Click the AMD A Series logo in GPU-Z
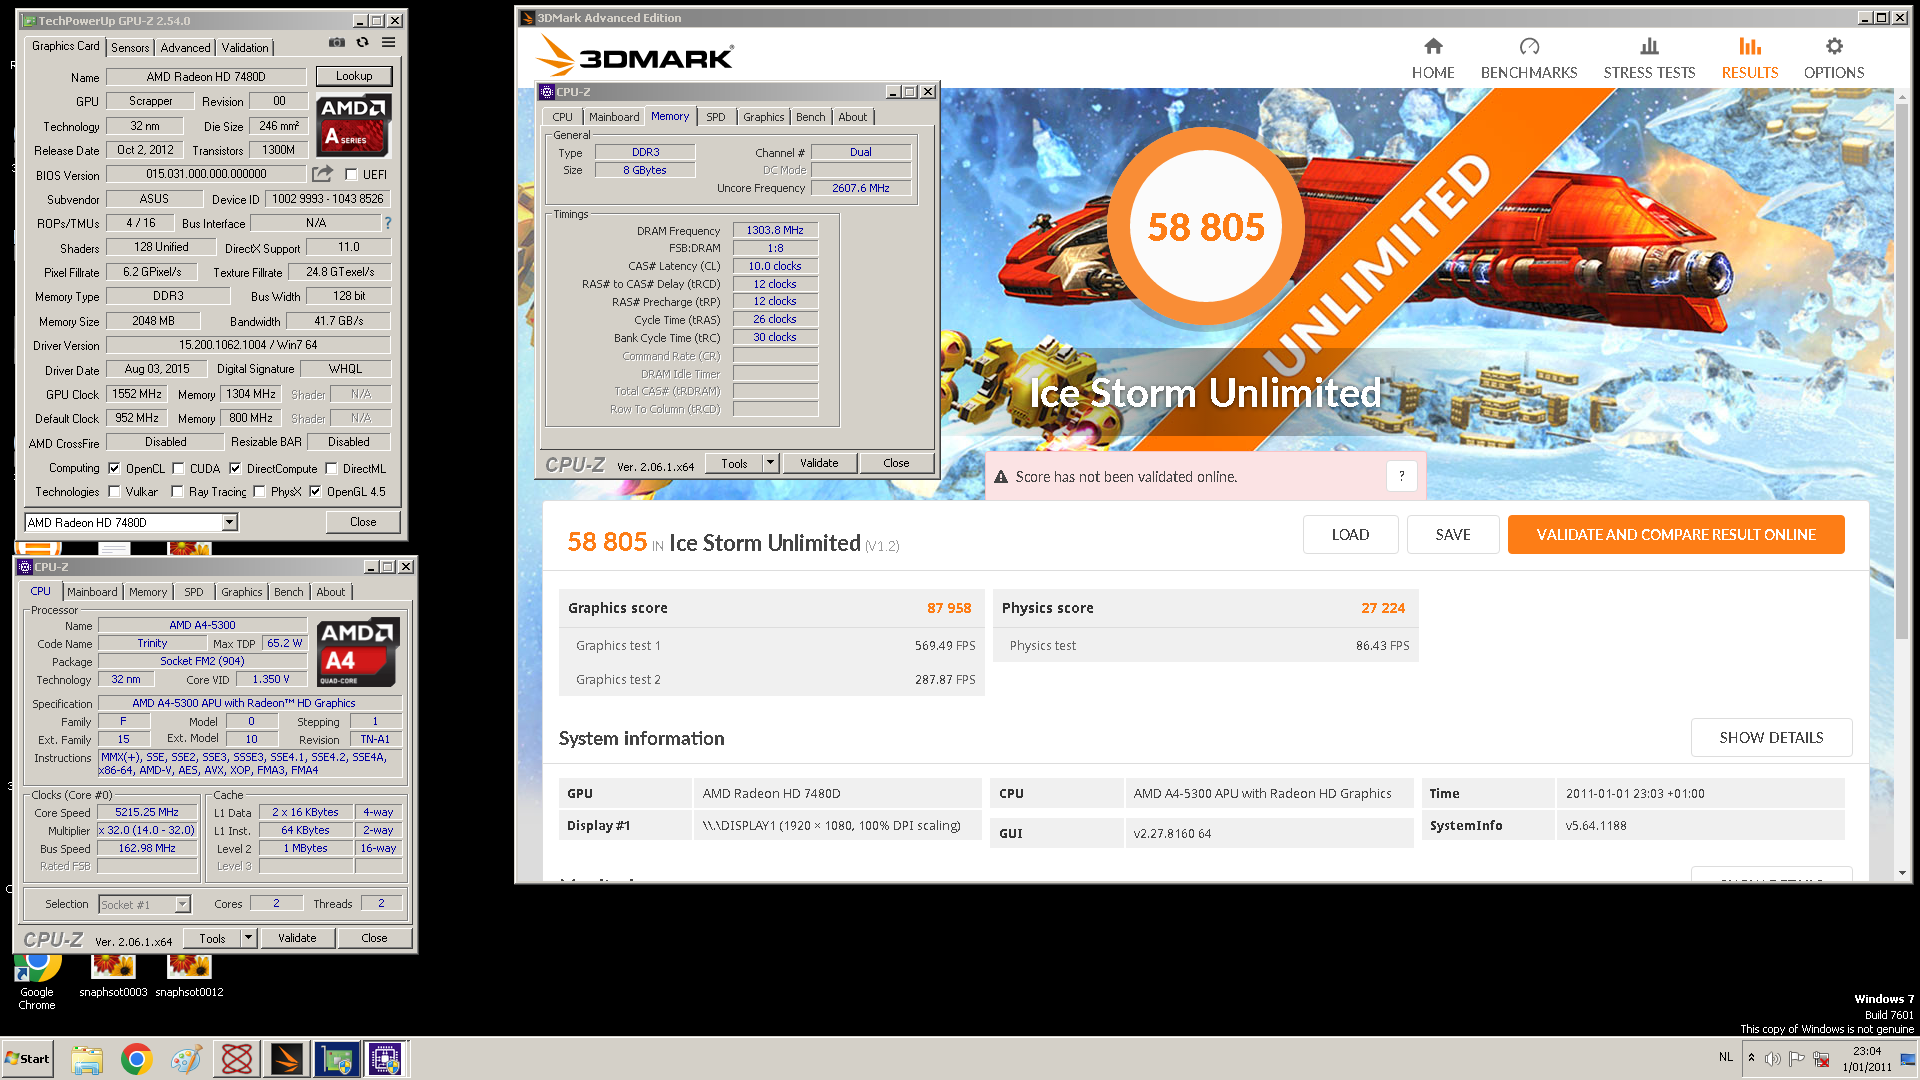Image resolution: width=1920 pixels, height=1080 pixels. [354, 125]
